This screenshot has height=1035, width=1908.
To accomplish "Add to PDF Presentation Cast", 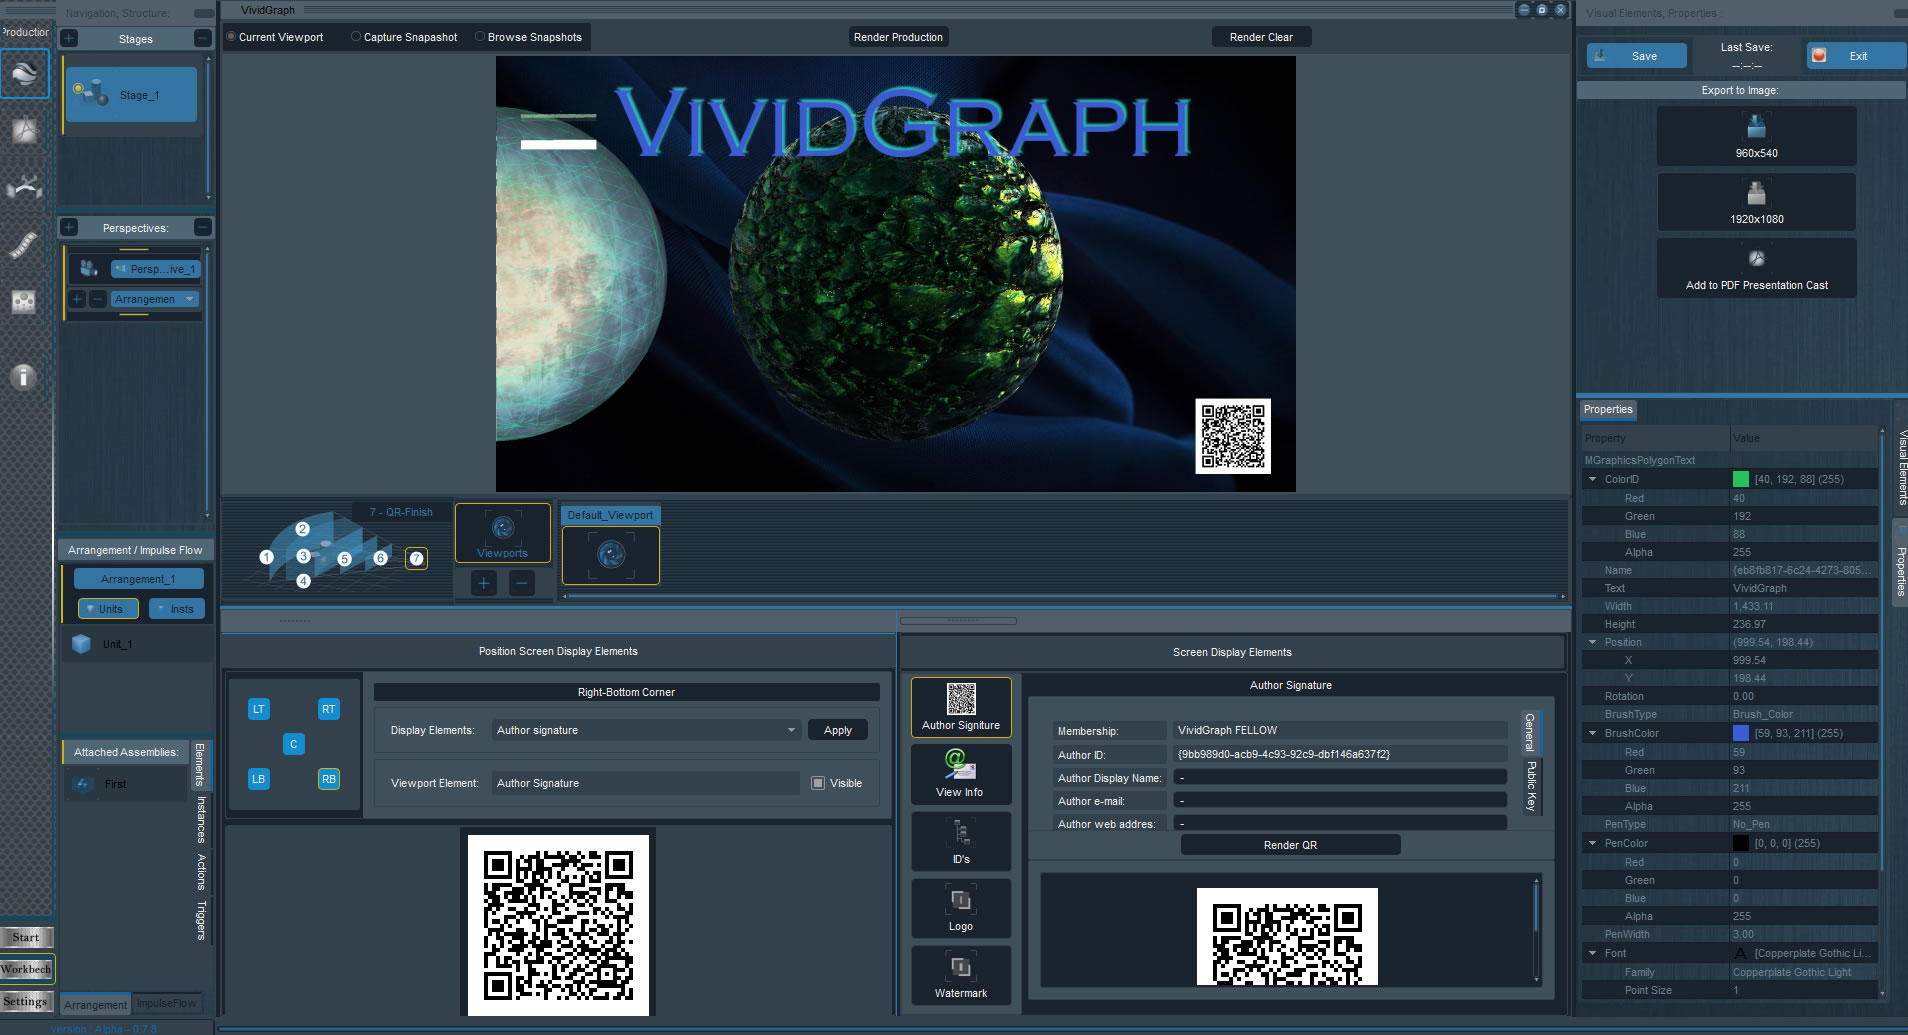I will pyautogui.click(x=1756, y=268).
